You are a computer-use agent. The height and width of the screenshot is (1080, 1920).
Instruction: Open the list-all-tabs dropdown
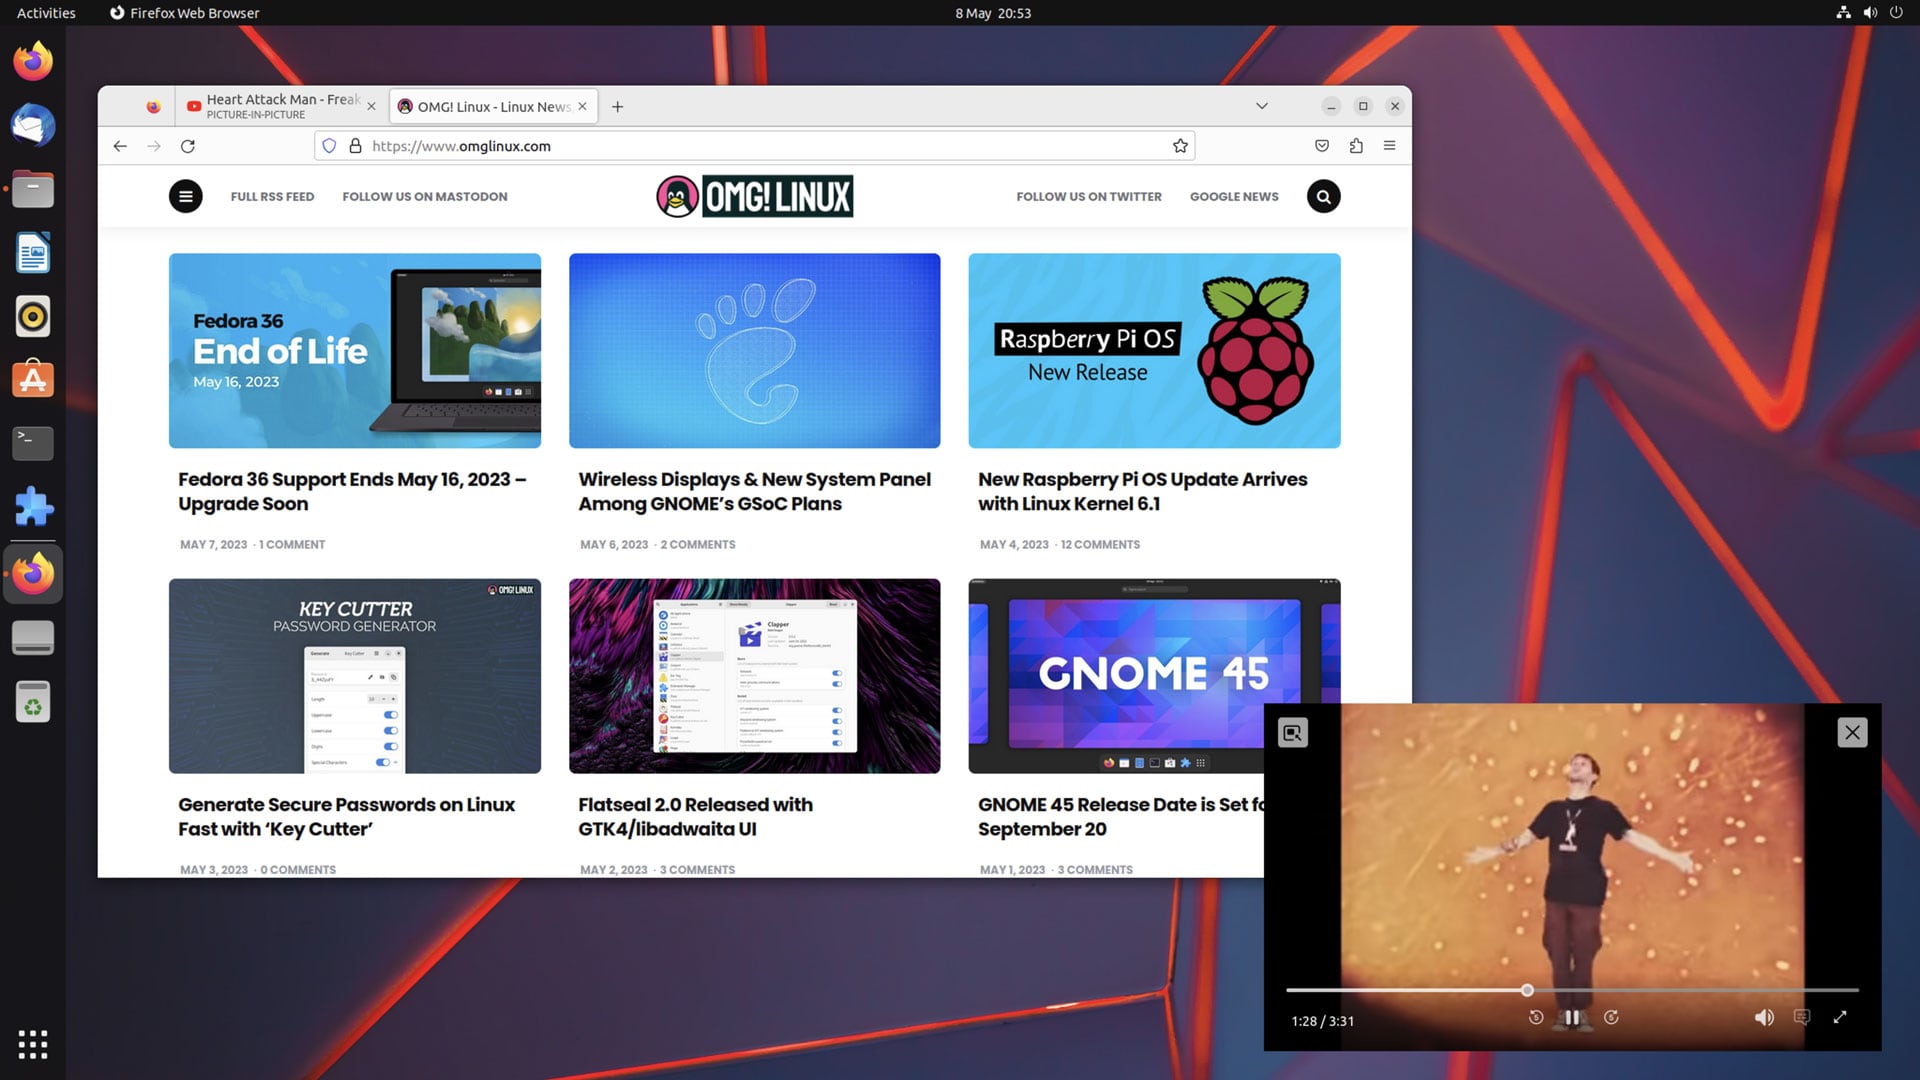click(x=1261, y=106)
